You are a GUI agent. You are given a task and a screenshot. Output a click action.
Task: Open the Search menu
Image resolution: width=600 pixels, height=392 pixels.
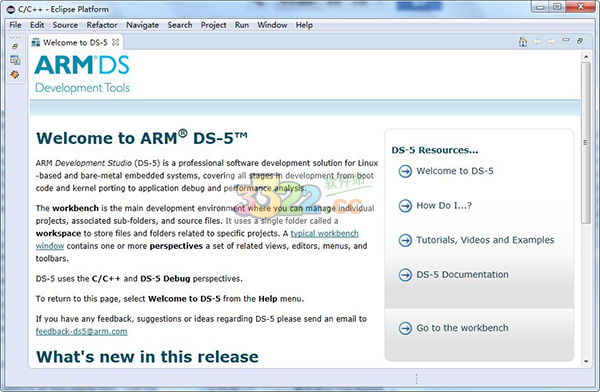tap(180, 25)
